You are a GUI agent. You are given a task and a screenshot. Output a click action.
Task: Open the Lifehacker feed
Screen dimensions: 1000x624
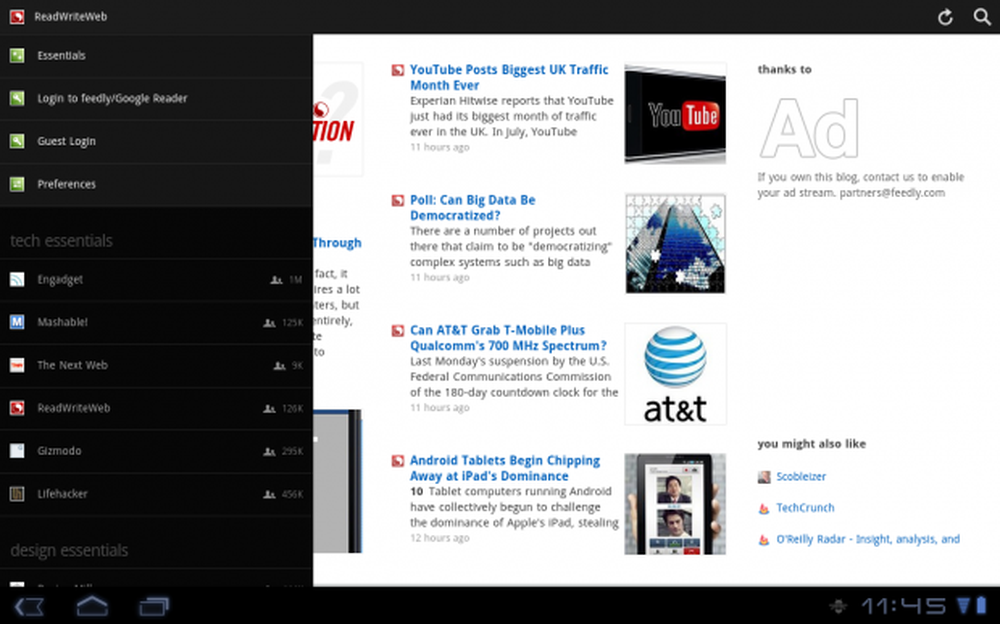click(156, 494)
